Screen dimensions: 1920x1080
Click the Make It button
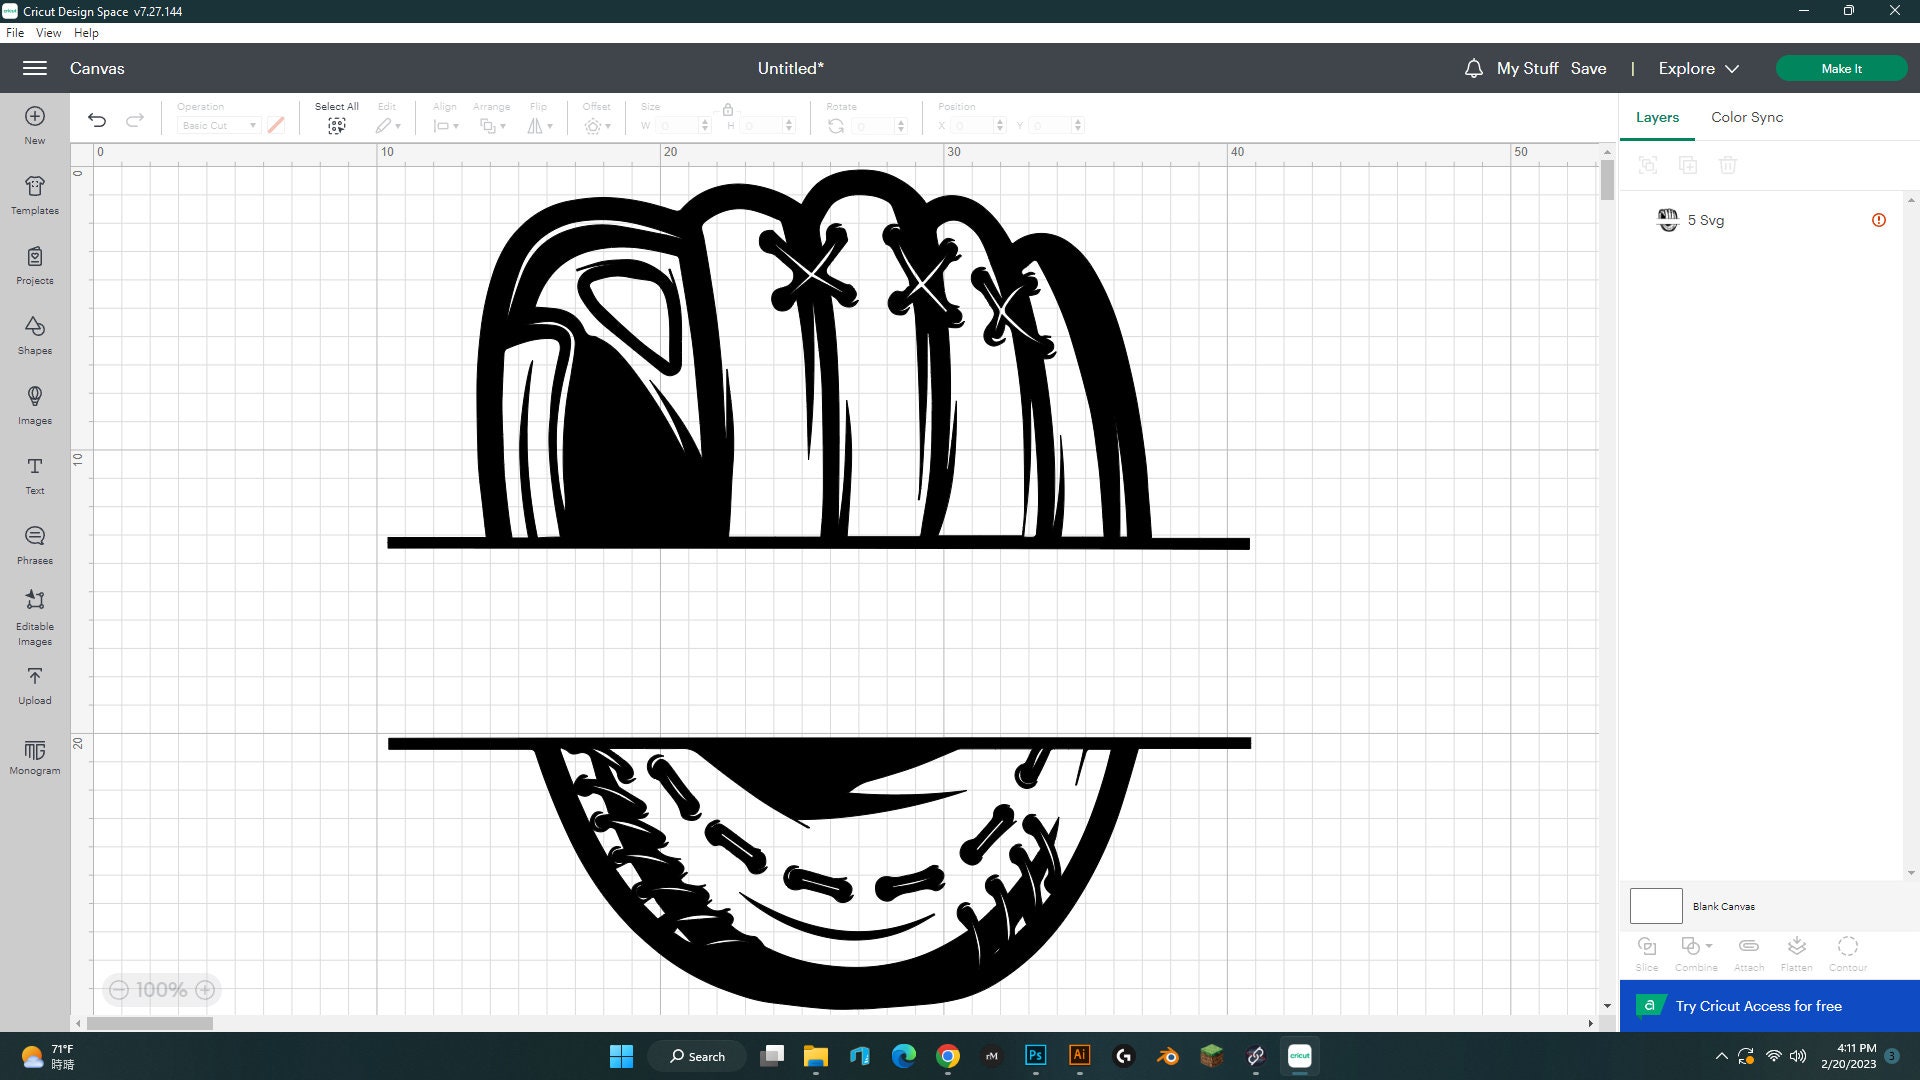pyautogui.click(x=1841, y=68)
